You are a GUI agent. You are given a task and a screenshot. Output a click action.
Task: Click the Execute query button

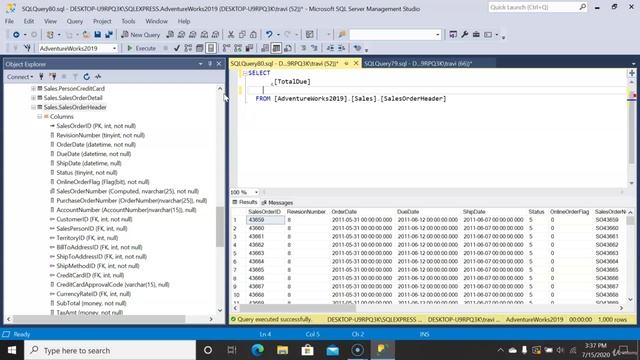(x=141, y=48)
